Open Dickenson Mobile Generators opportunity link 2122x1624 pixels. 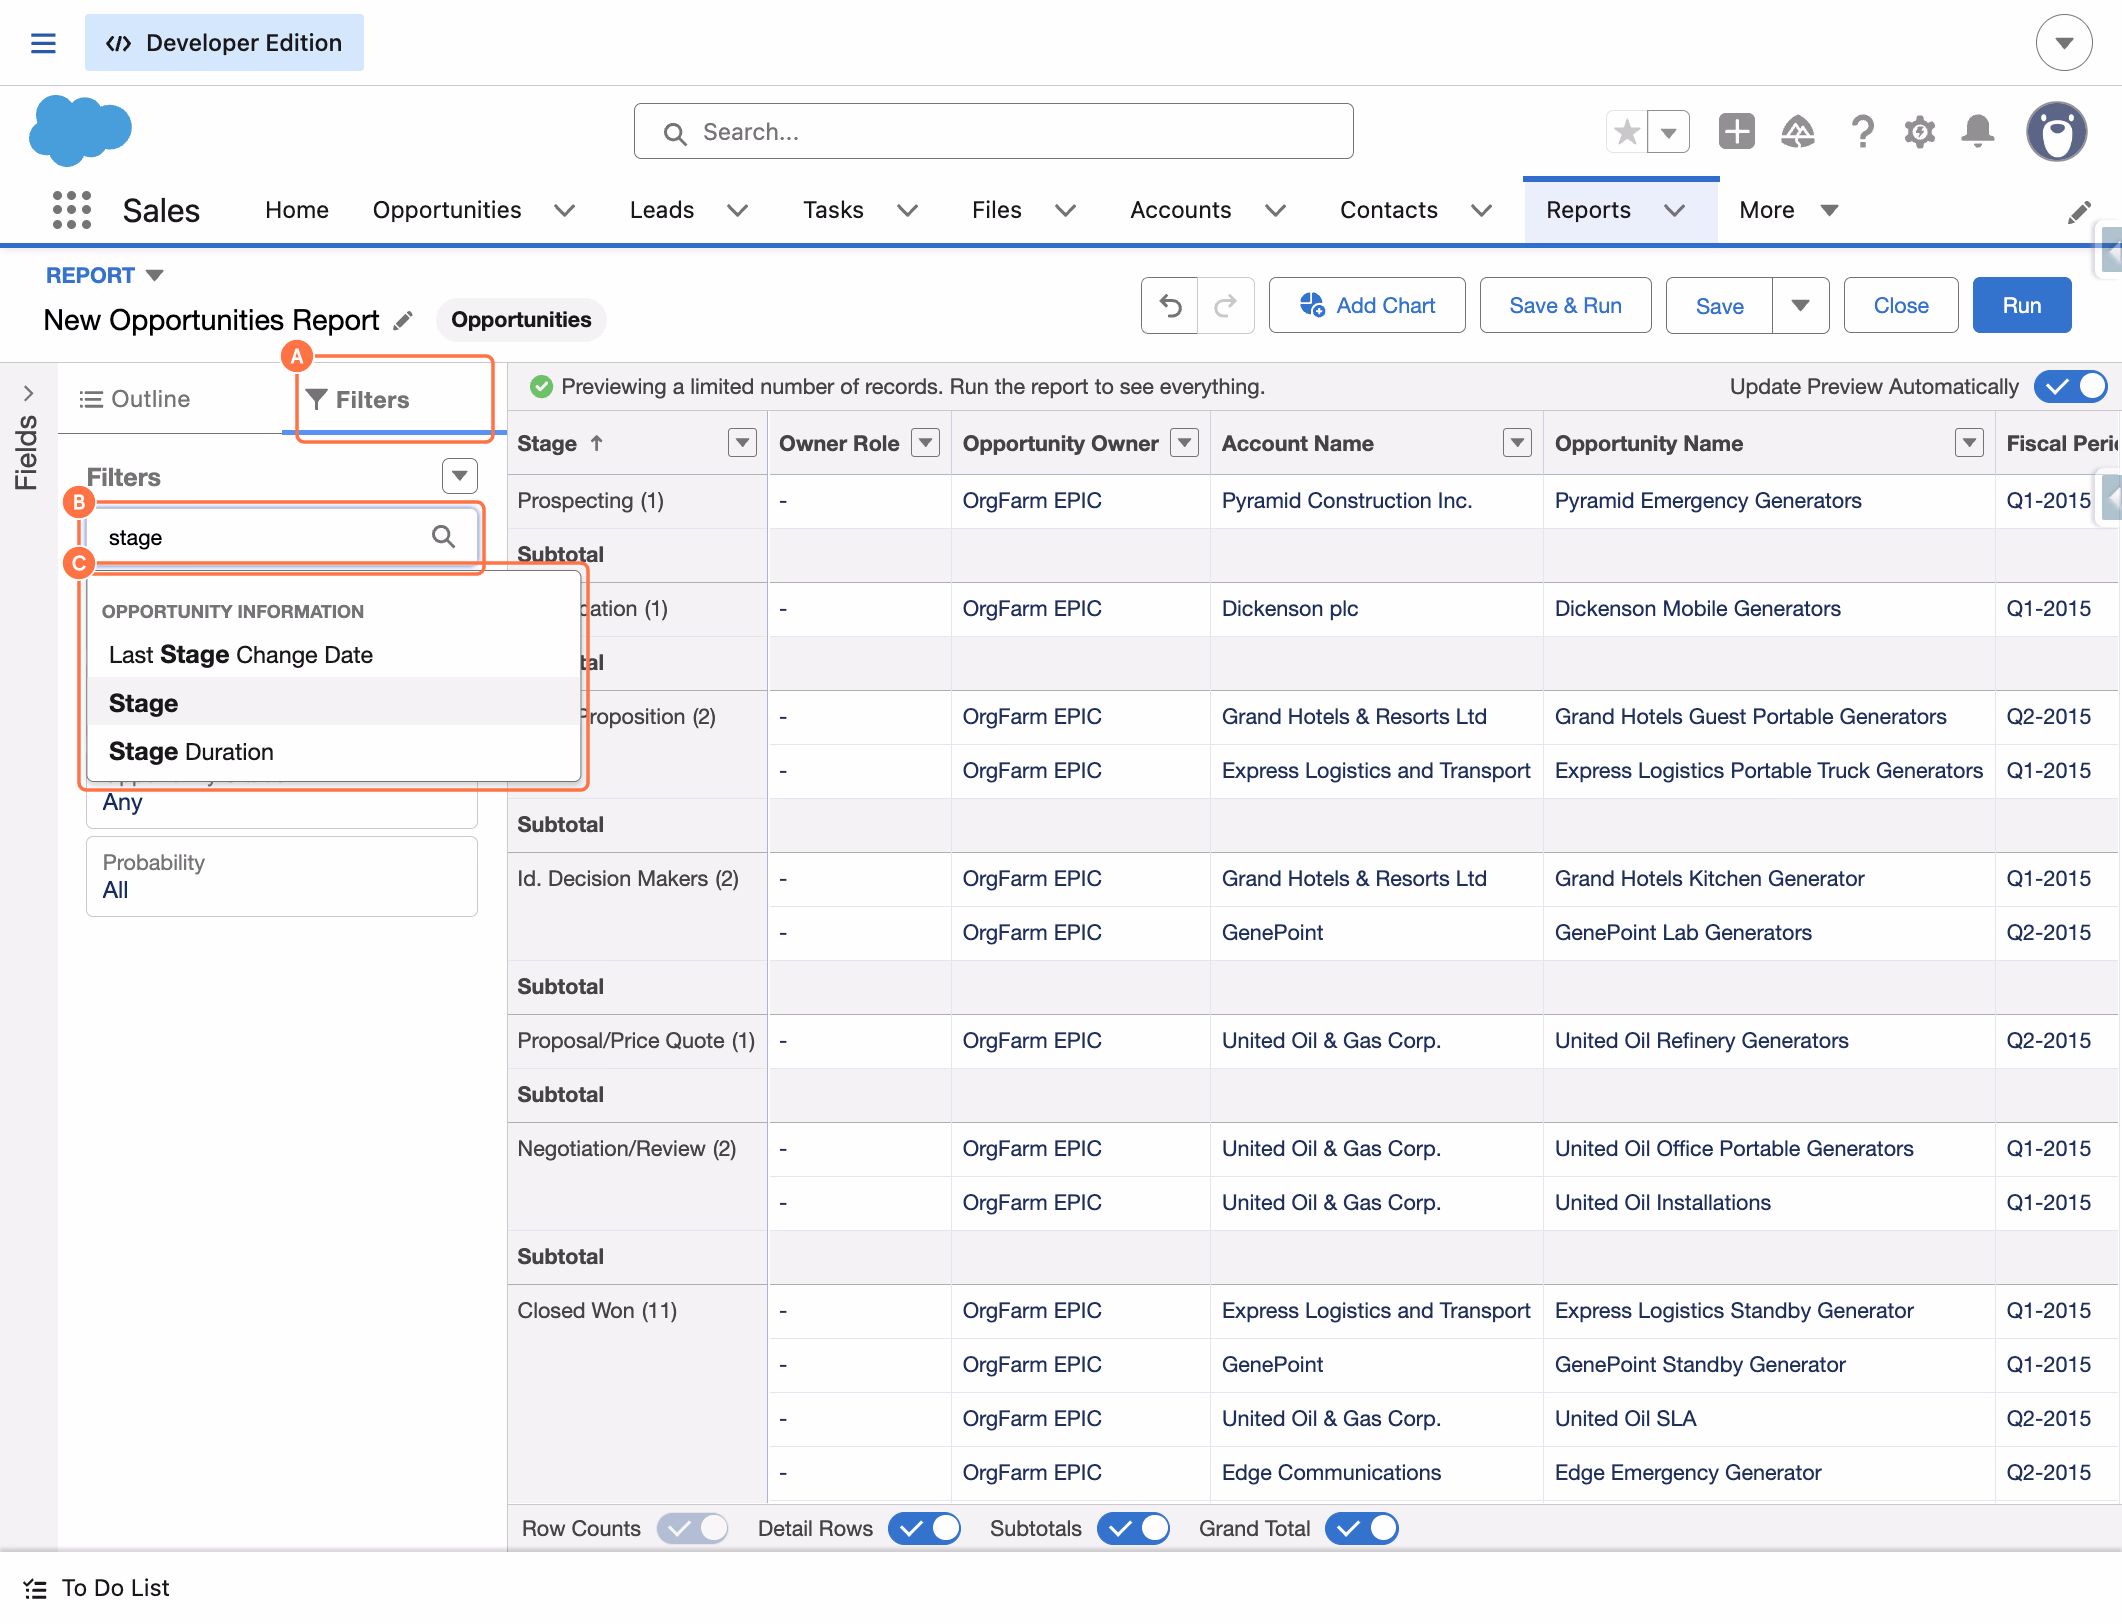point(1698,608)
